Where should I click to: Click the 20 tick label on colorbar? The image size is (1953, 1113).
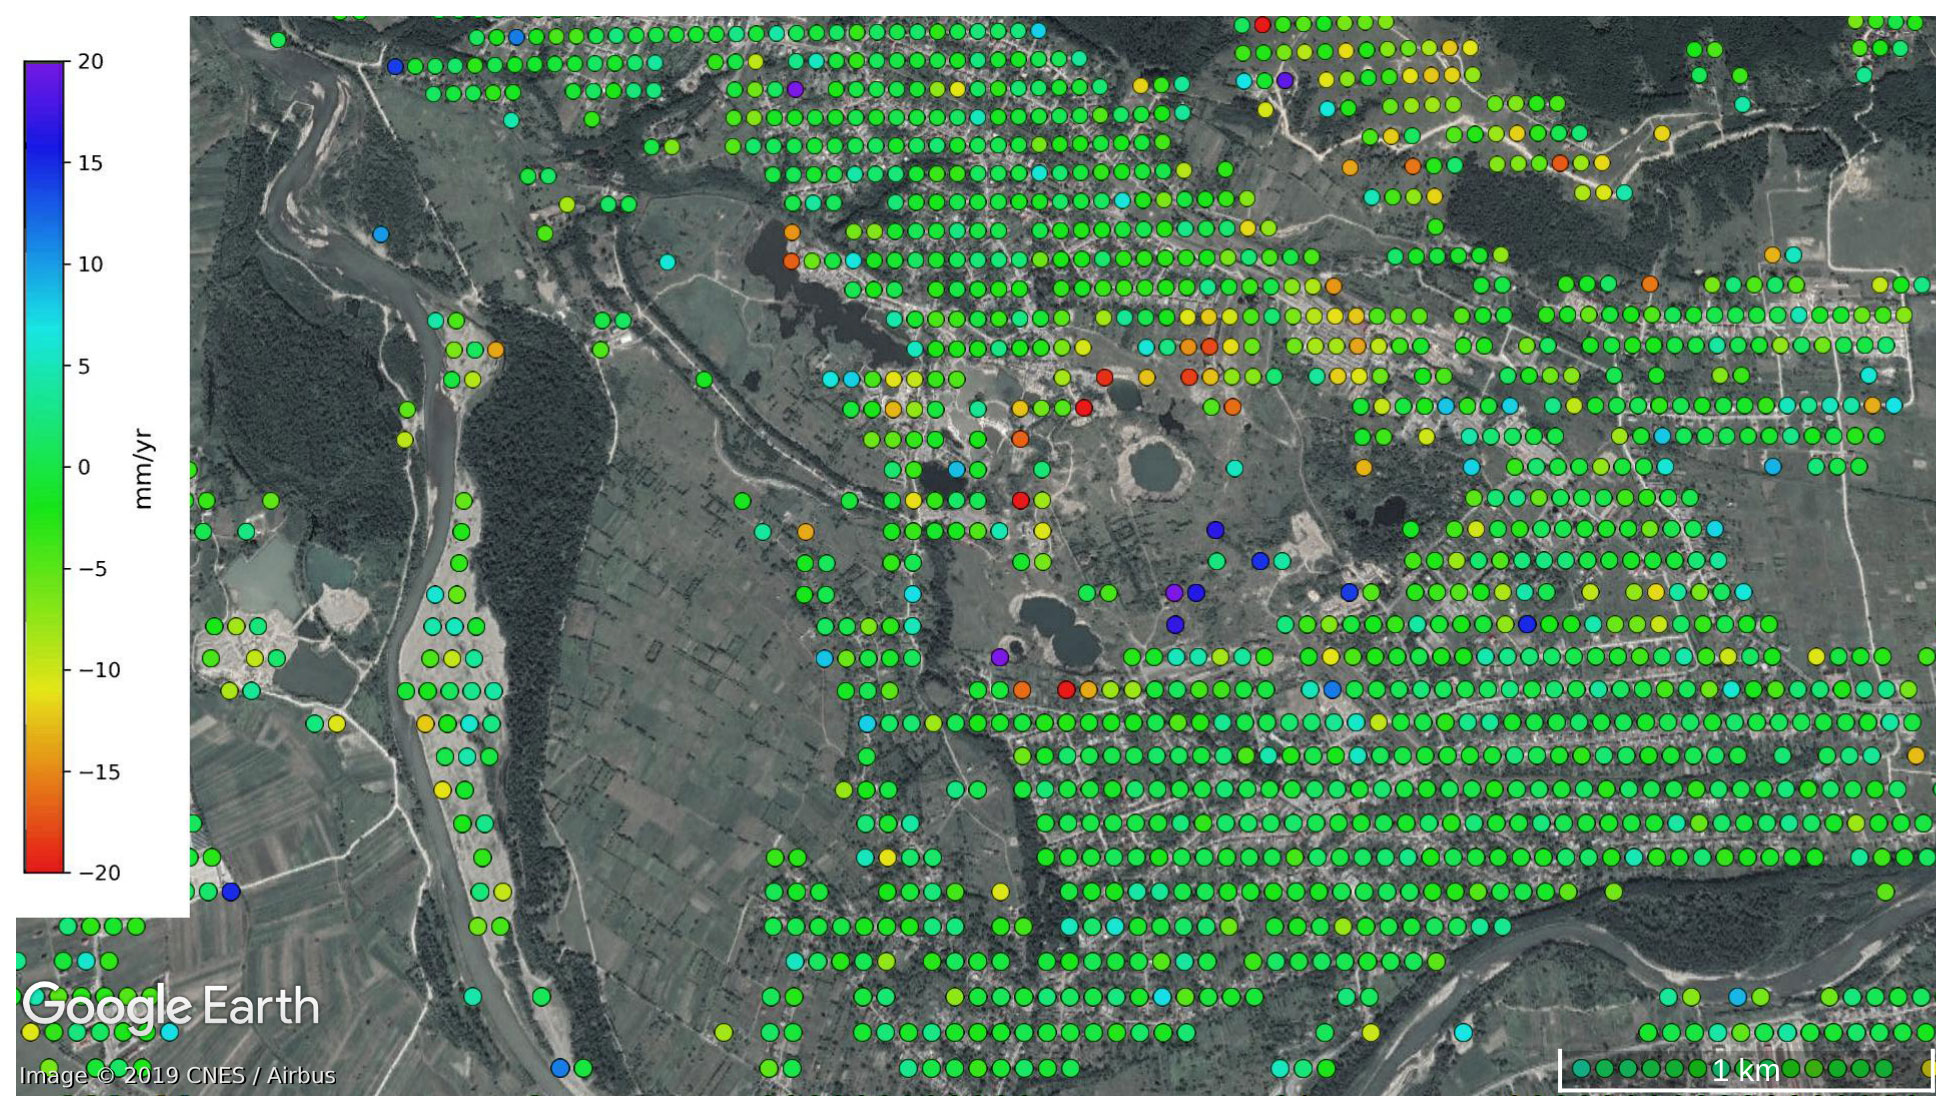point(90,62)
